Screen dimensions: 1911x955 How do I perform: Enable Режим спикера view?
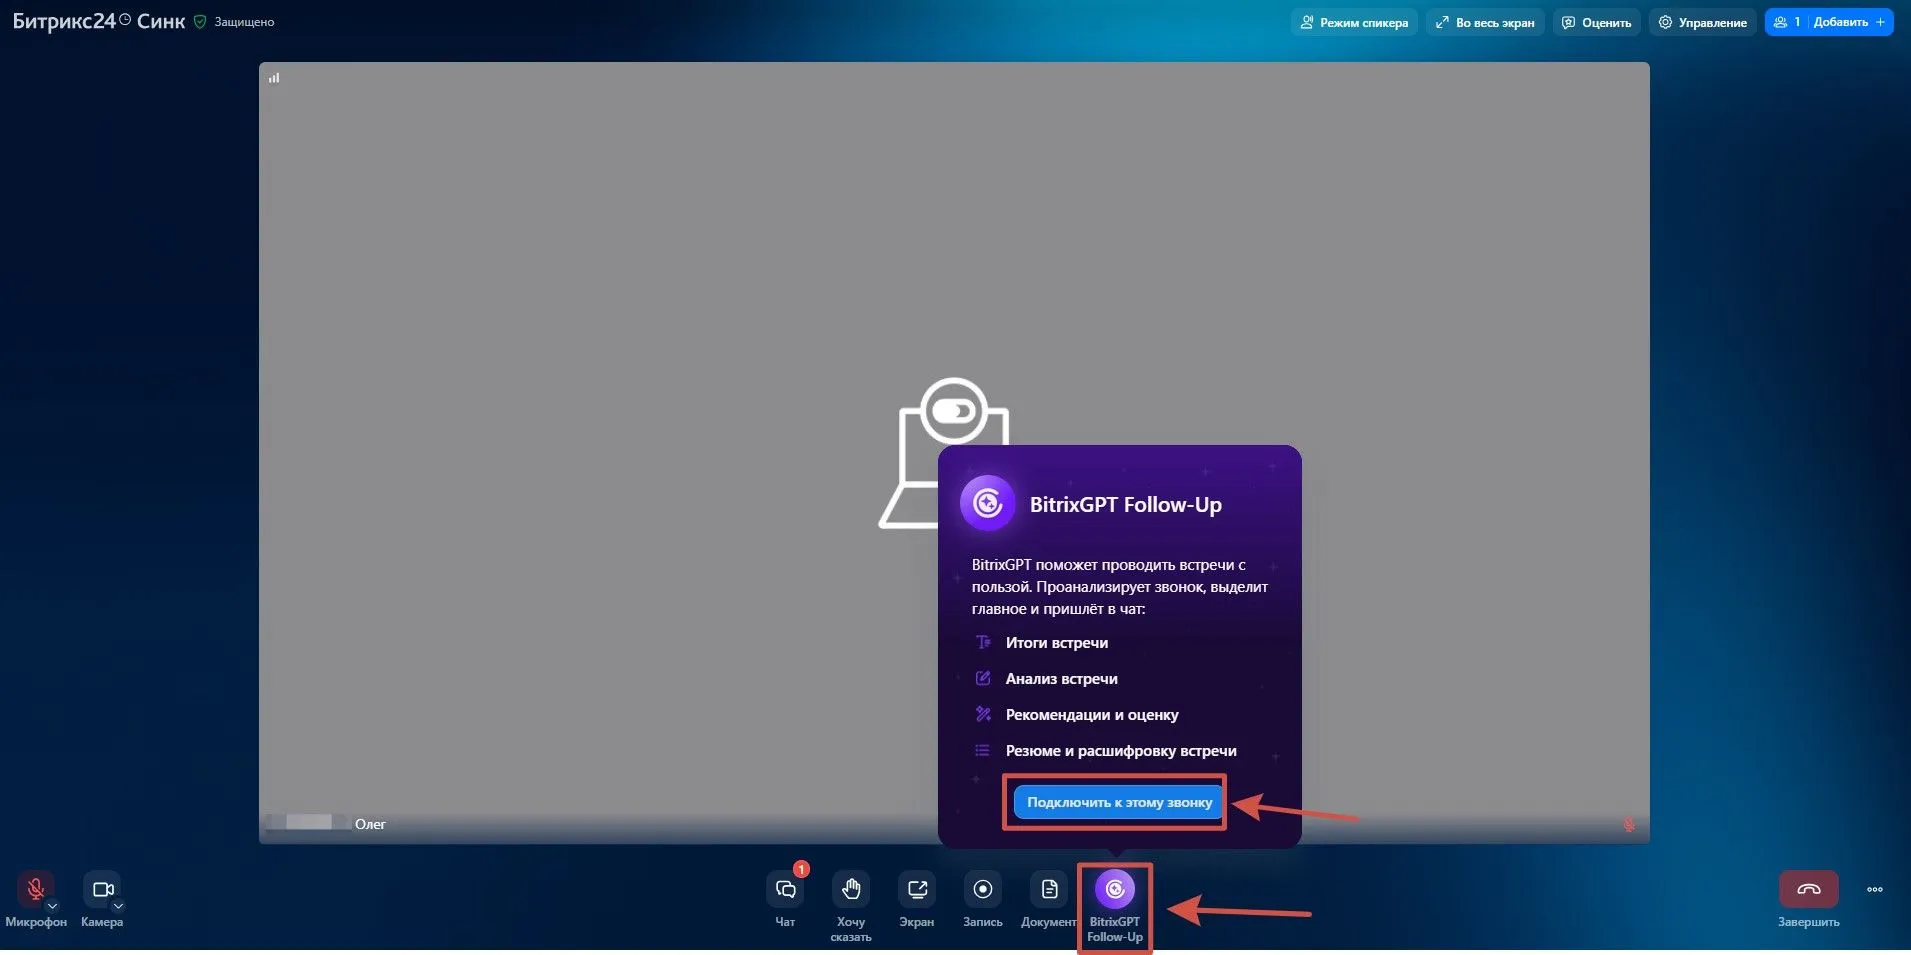point(1354,22)
